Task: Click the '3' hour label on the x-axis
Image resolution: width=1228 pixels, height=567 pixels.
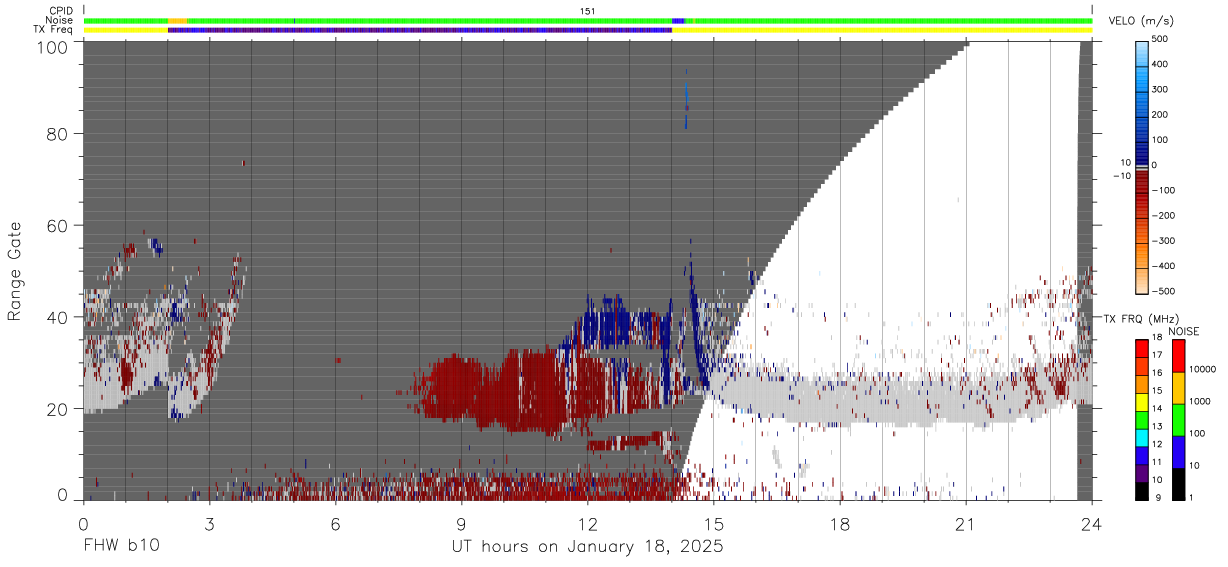Action: tap(209, 523)
